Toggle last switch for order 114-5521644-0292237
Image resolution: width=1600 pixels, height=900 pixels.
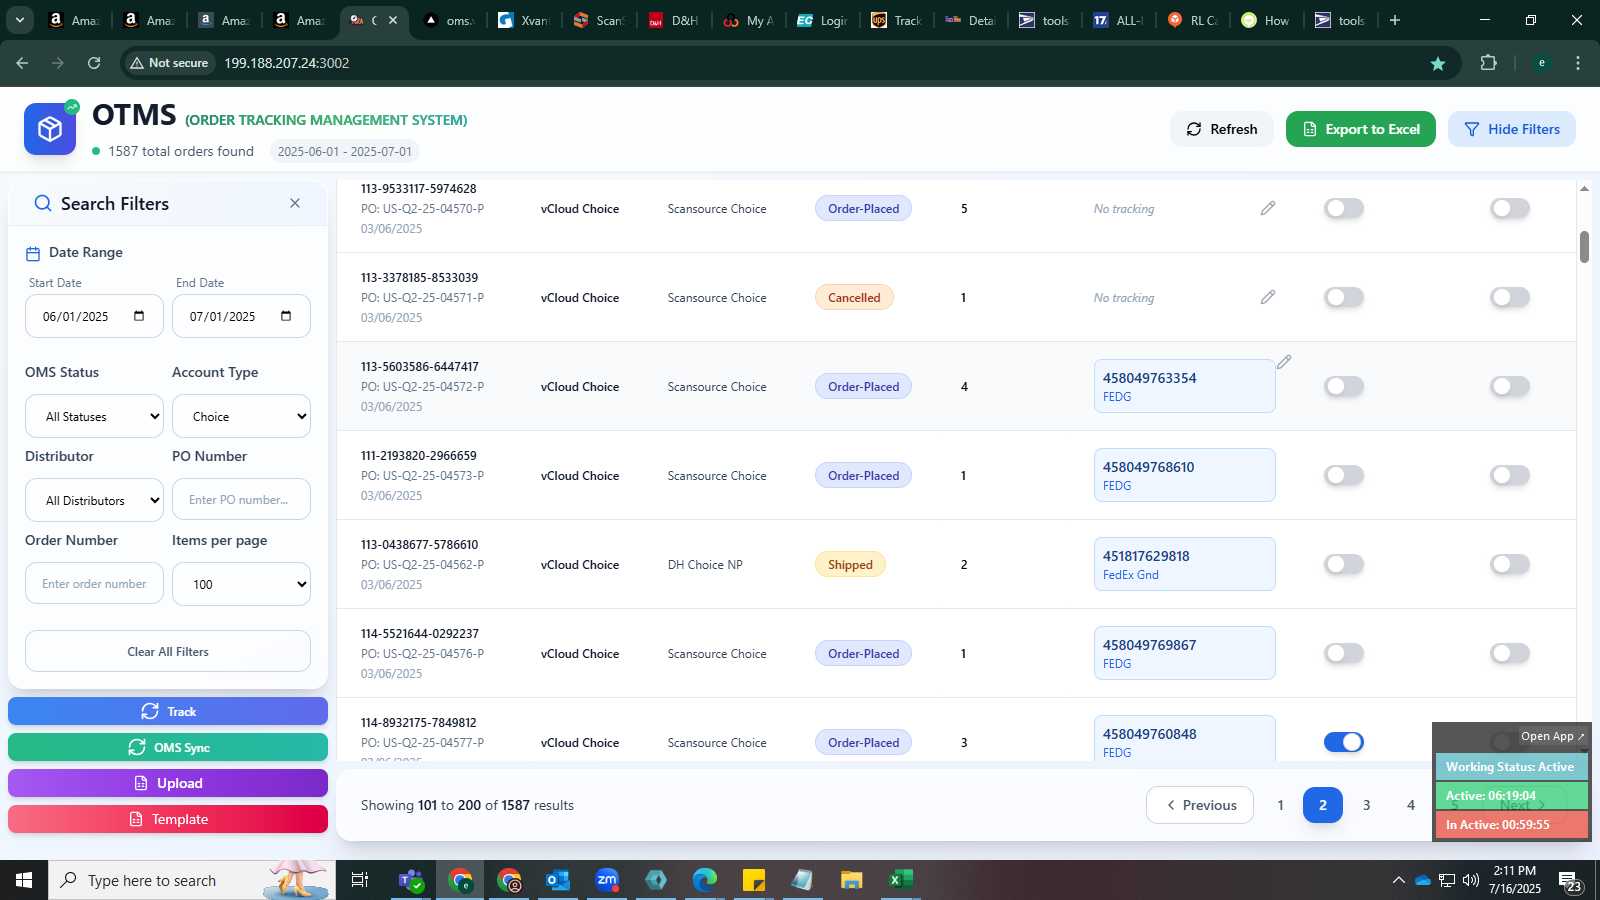(1510, 653)
